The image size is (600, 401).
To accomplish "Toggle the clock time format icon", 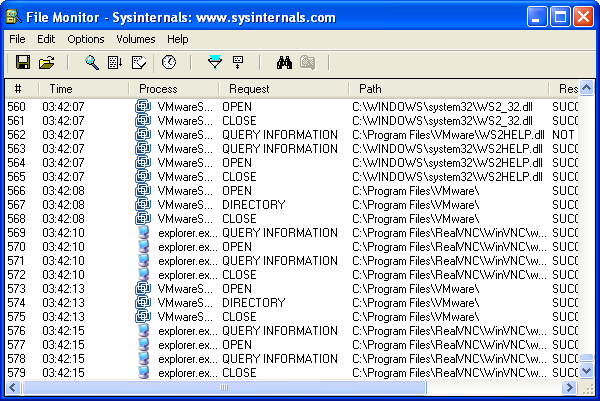I will (x=169, y=63).
